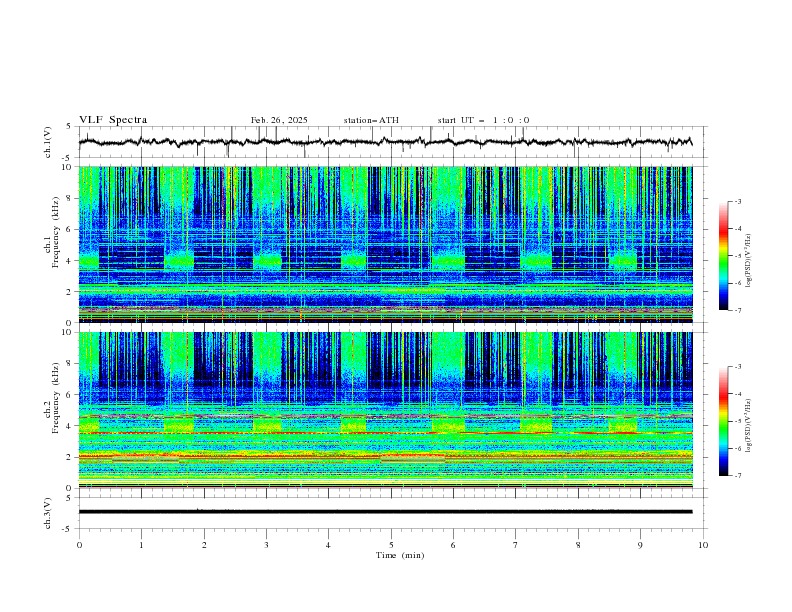Click the "Time (min)" axis label
This screenshot has height=612, width=792.
pyautogui.click(x=400, y=555)
